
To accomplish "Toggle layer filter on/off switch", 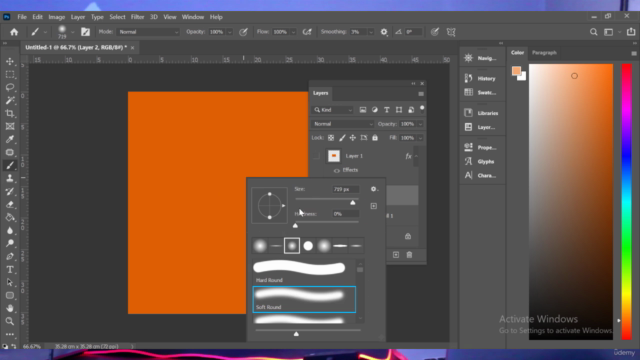I will pos(422,109).
